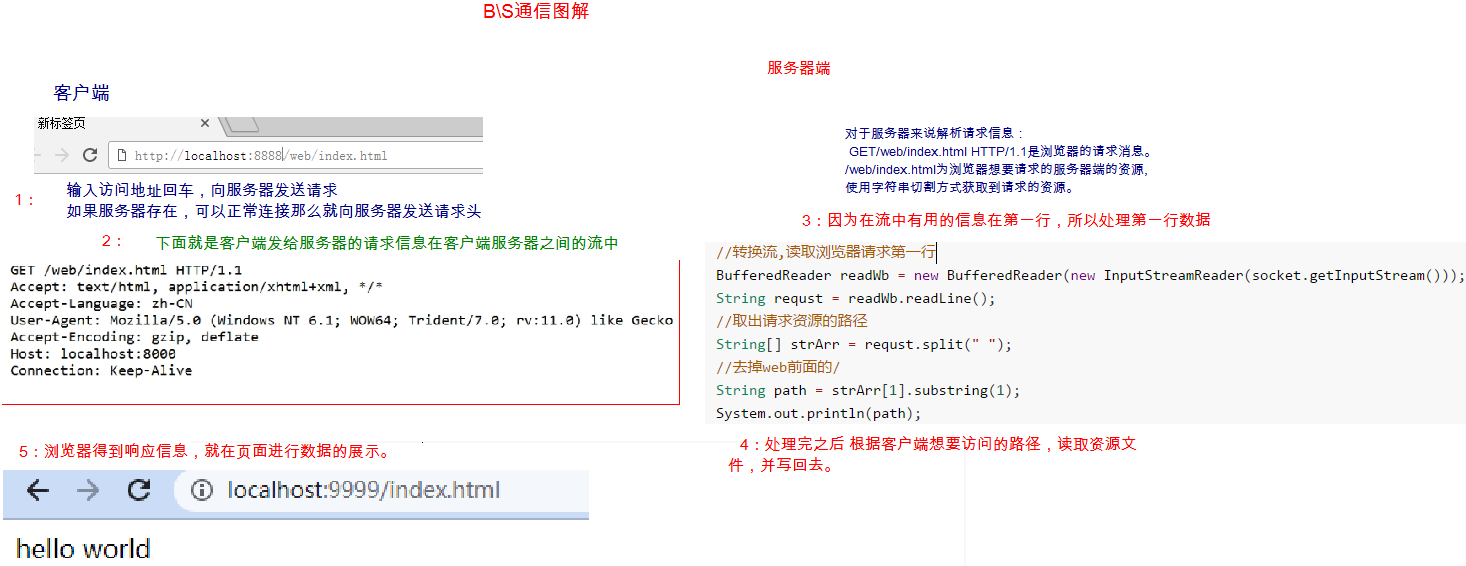Click the Connection: Keep-Alive line
The image size is (1466, 566).
click(x=101, y=370)
